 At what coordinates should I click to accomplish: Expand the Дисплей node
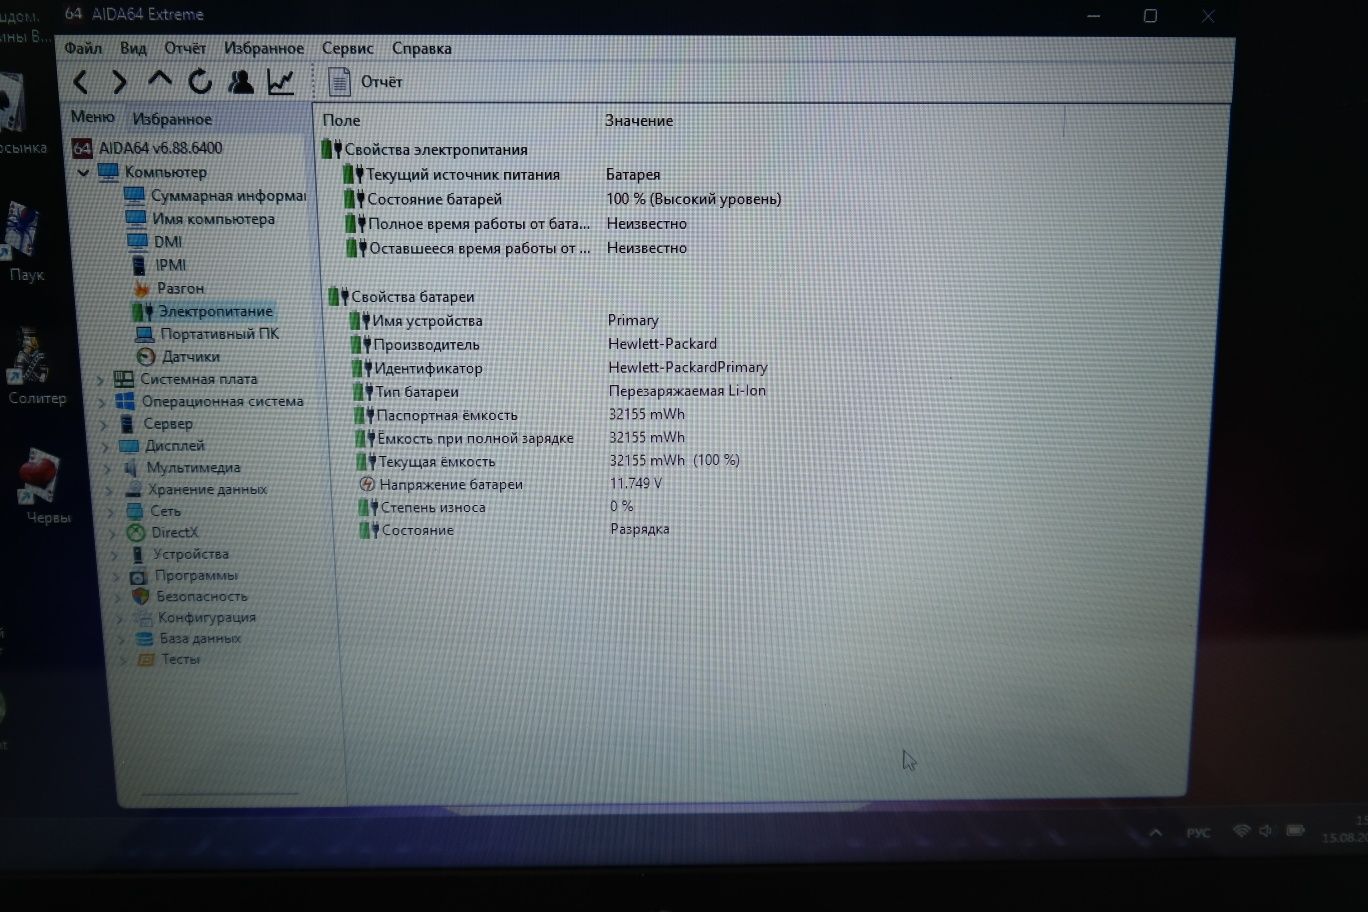(106, 446)
